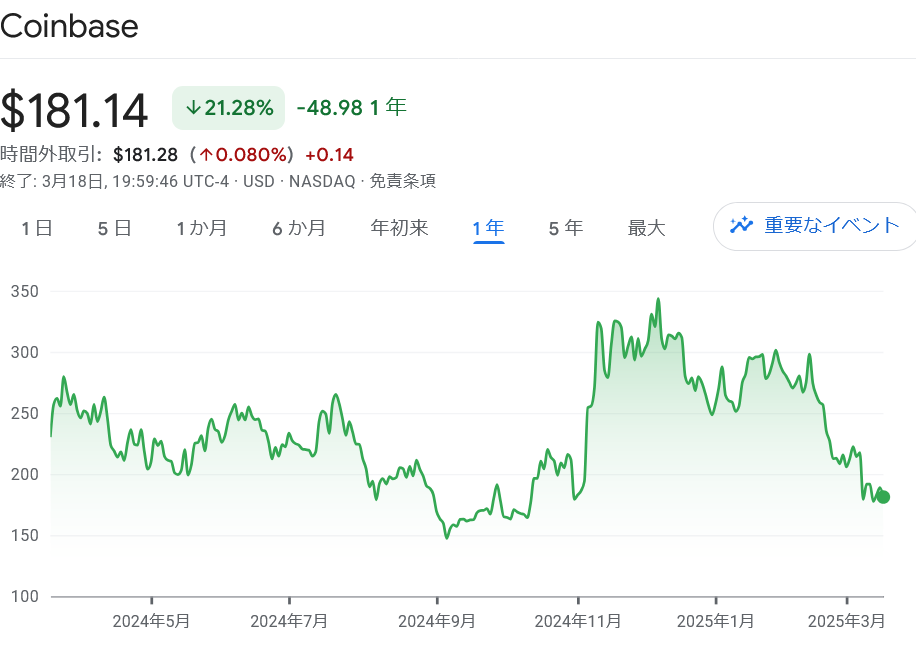Select the 5日 range tab

tap(114, 228)
